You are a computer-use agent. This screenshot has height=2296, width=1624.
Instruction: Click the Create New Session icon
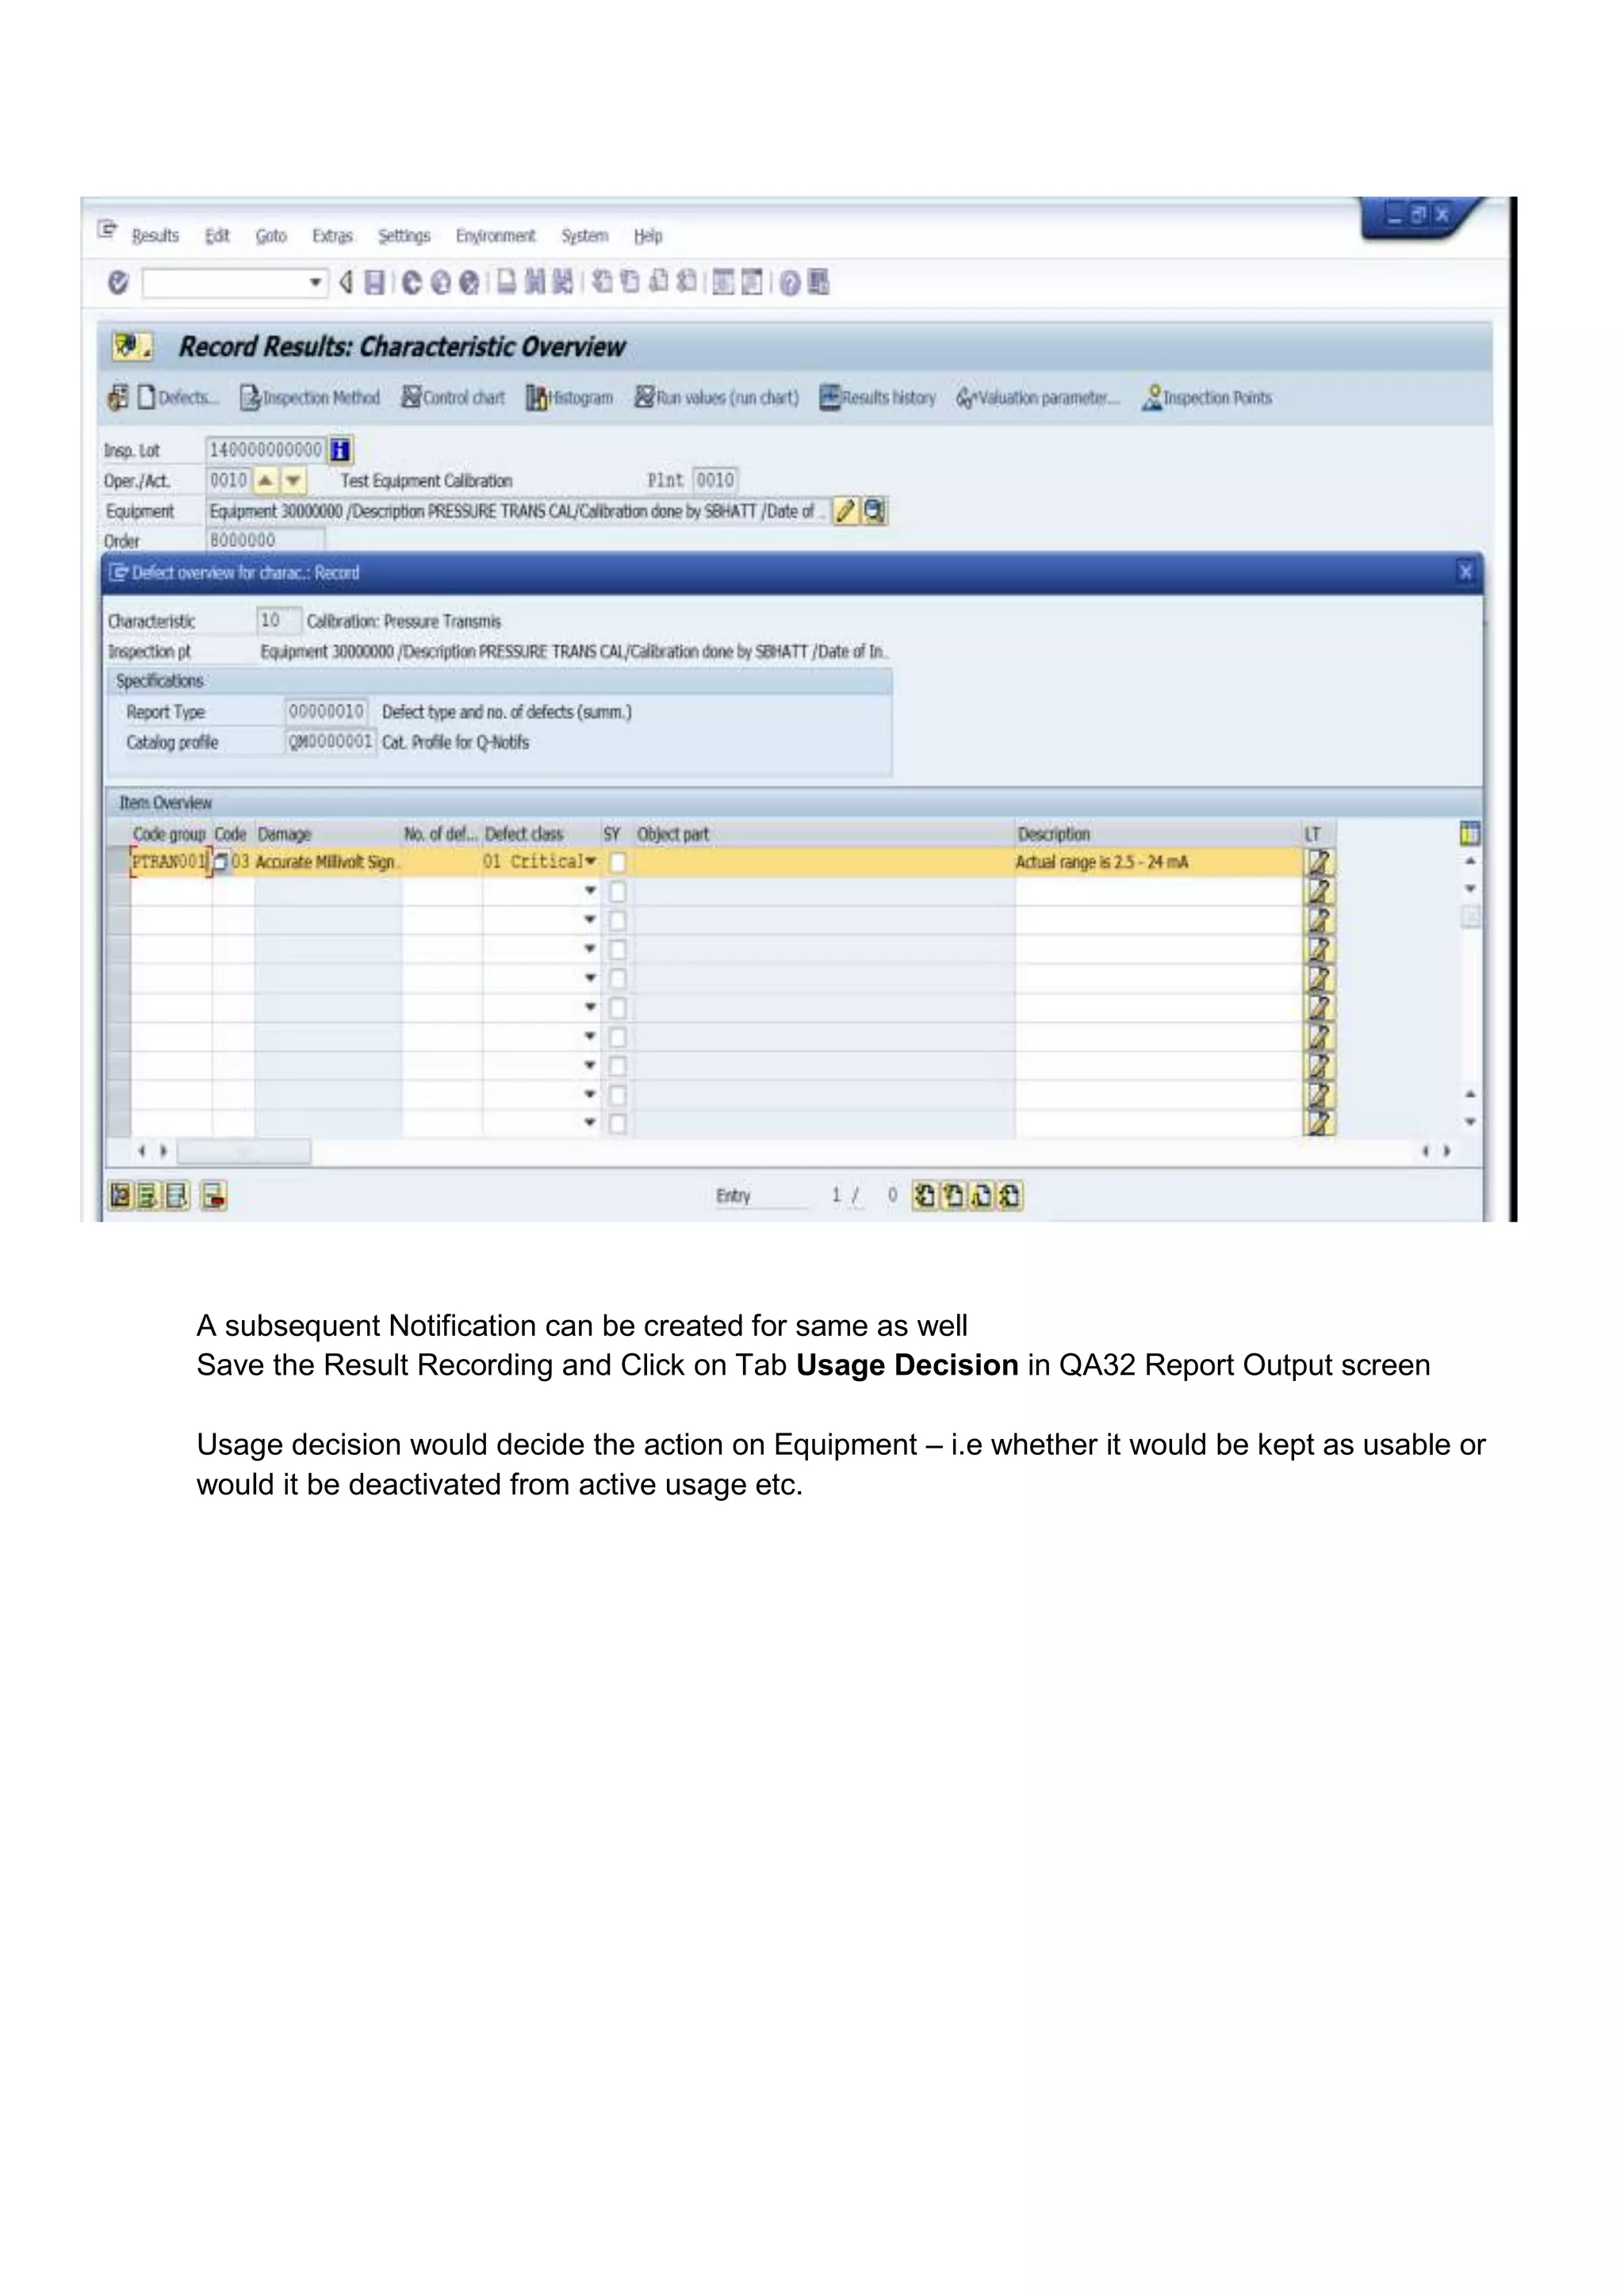coord(723,283)
